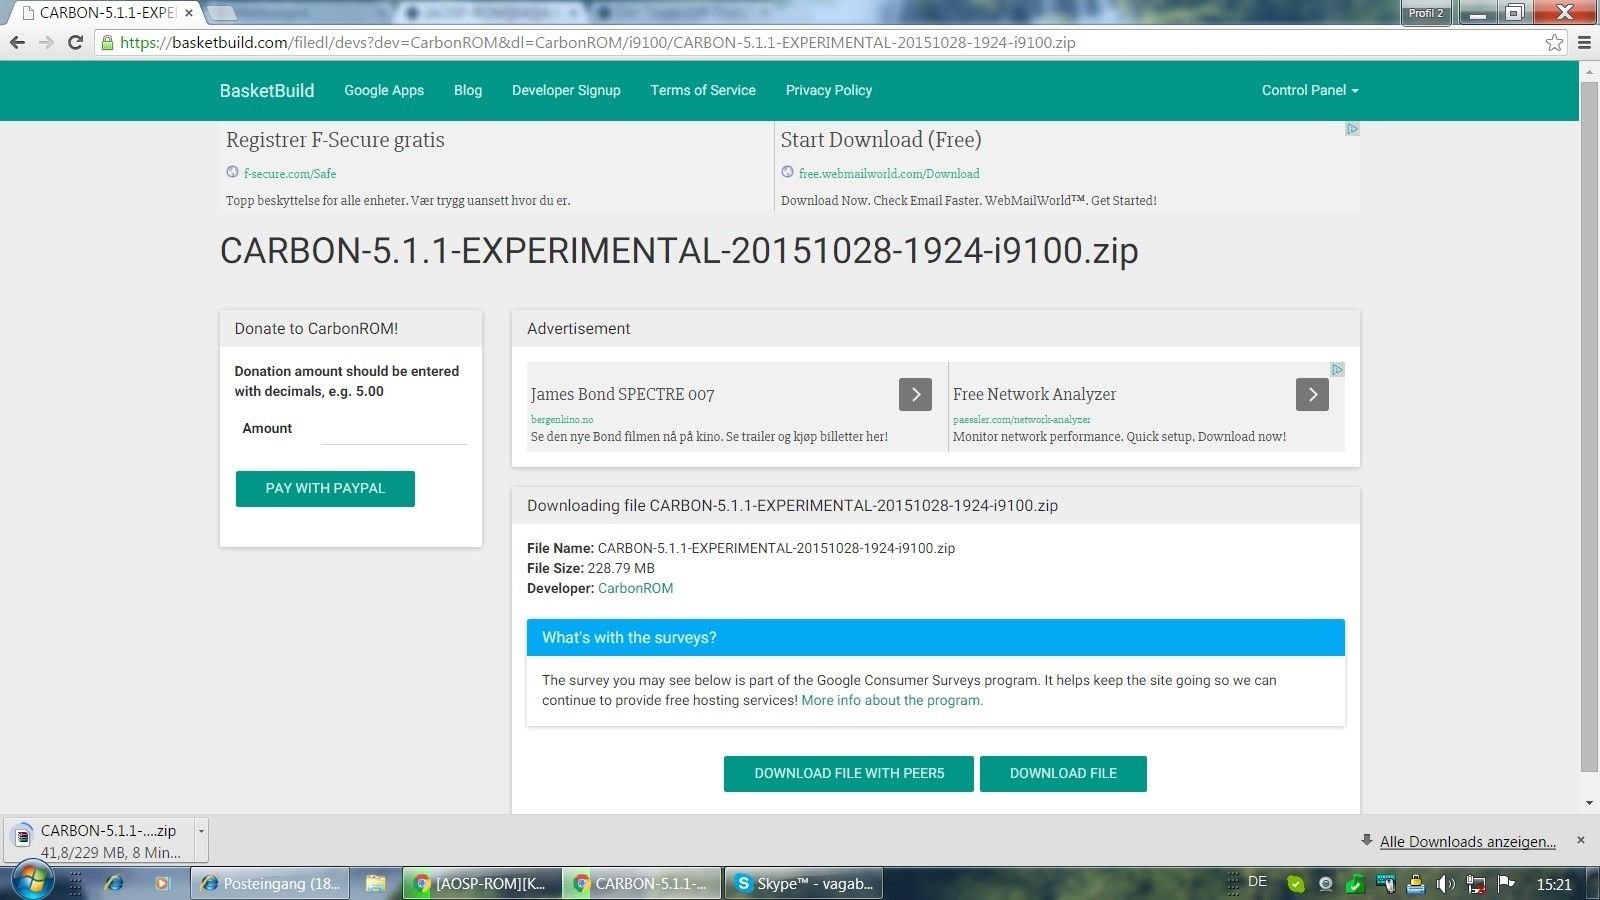Screen dimensions: 1600x900
Task: Launch Internet Explorer from the quick launch
Action: [x=114, y=883]
